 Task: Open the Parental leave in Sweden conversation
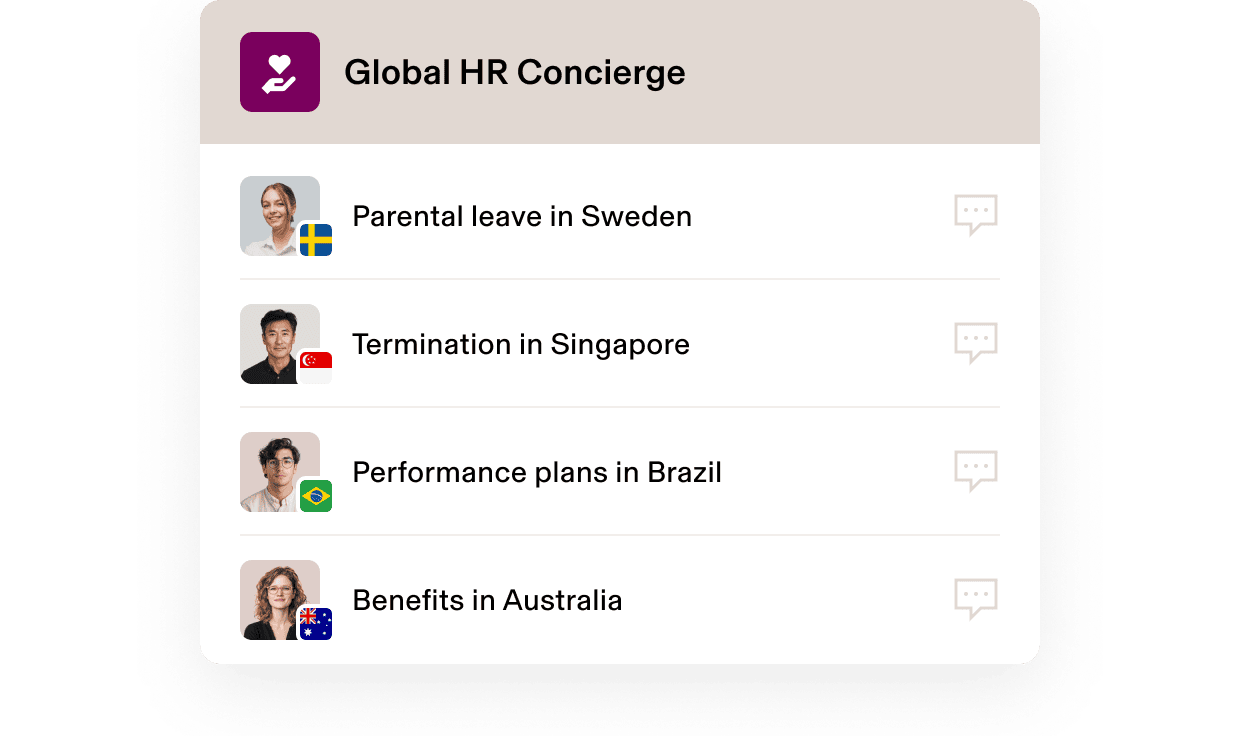(x=521, y=216)
